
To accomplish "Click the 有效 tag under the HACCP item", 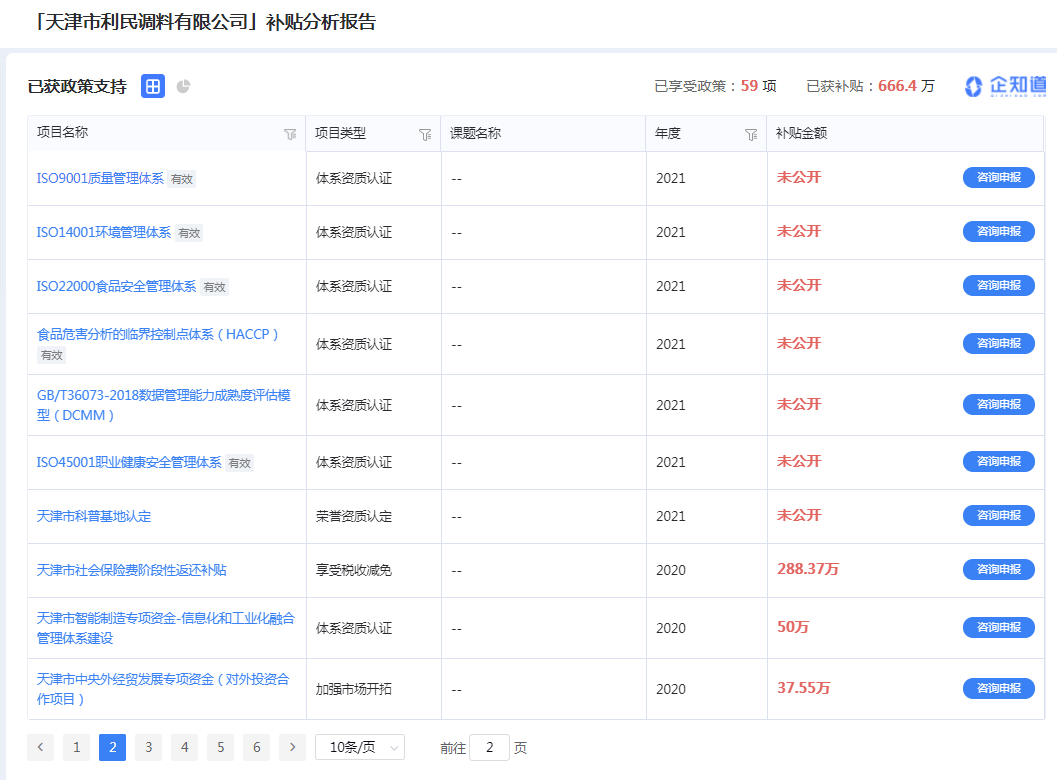I will click(51, 355).
